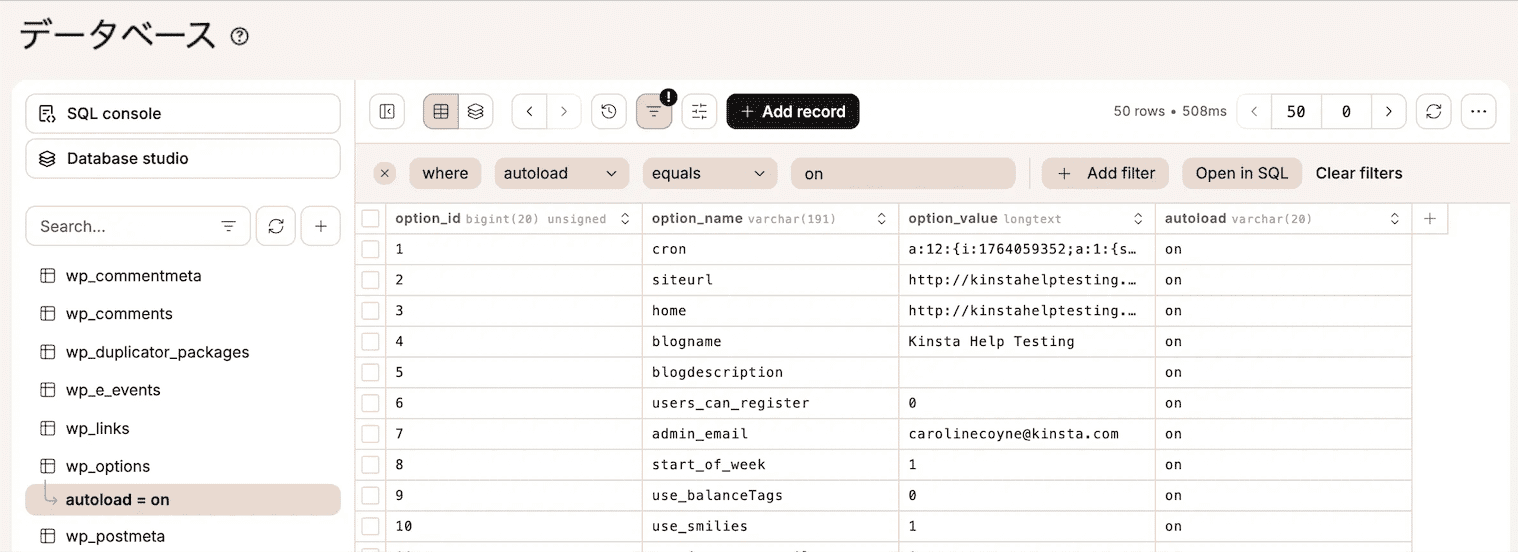Select wp_postmeta table in sidebar
1518x552 pixels.
(115, 536)
